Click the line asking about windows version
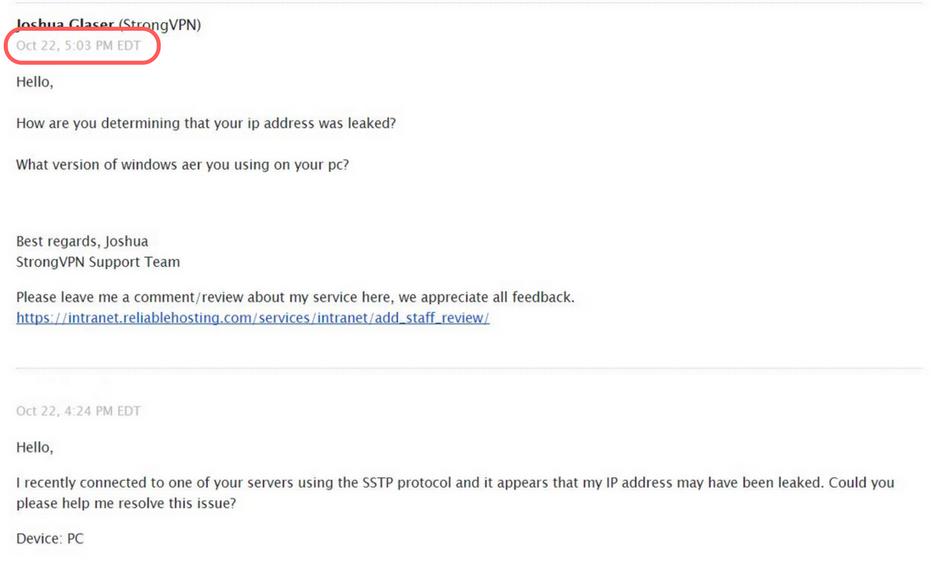The image size is (940, 566). pos(182,165)
